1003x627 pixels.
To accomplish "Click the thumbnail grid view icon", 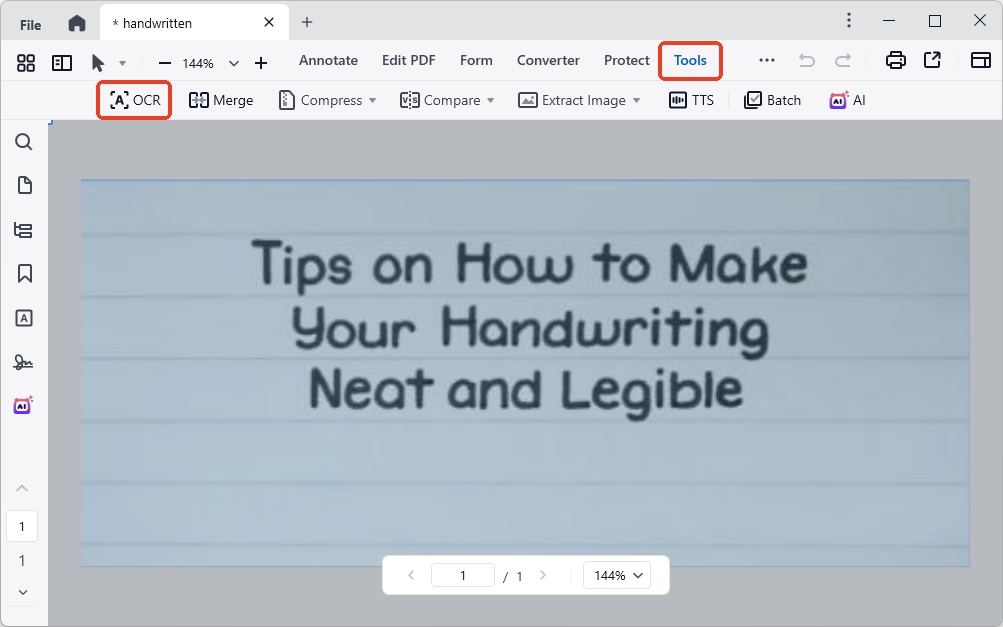I will pyautogui.click(x=26, y=63).
